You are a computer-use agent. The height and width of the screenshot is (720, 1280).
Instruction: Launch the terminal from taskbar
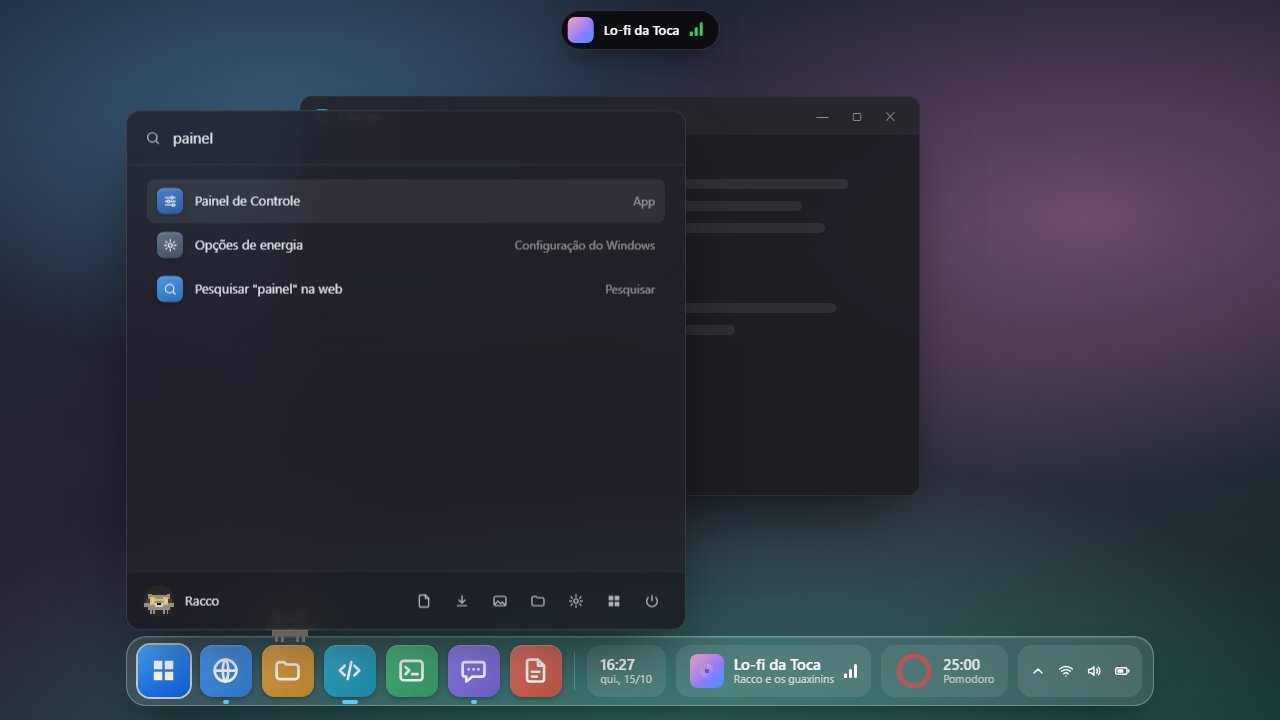tap(412, 671)
